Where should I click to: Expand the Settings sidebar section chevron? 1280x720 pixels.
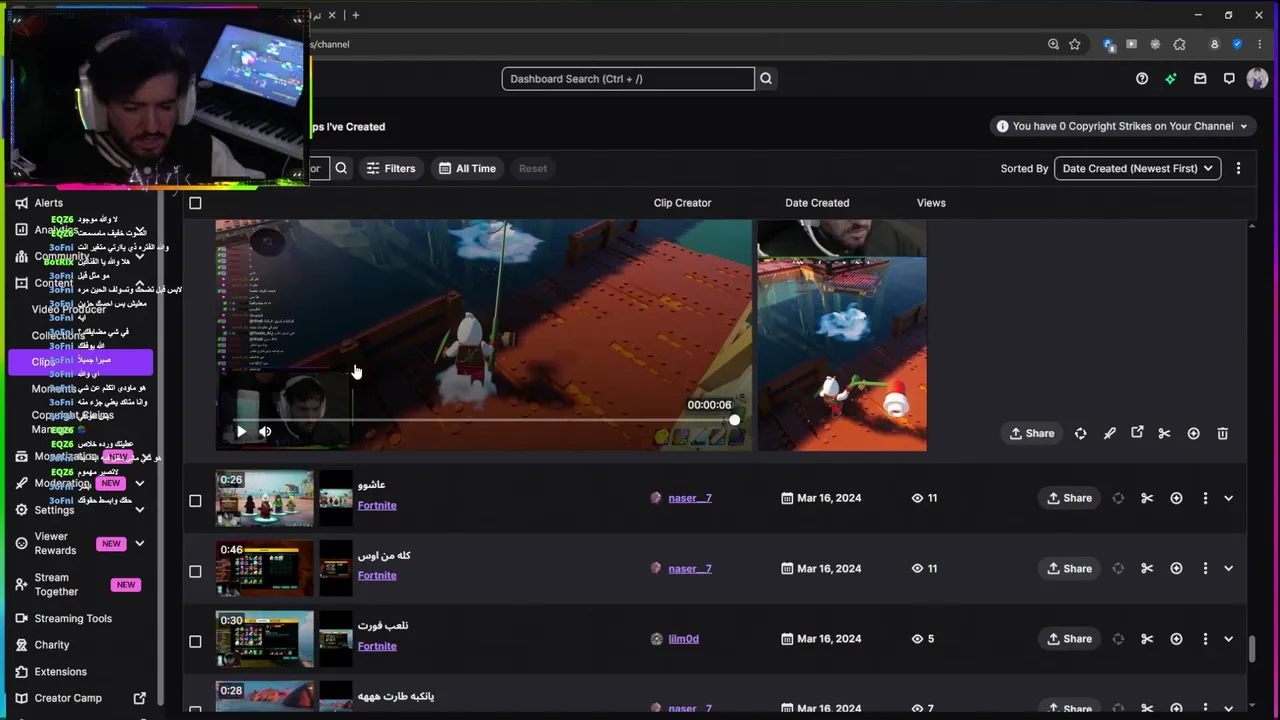(x=139, y=510)
